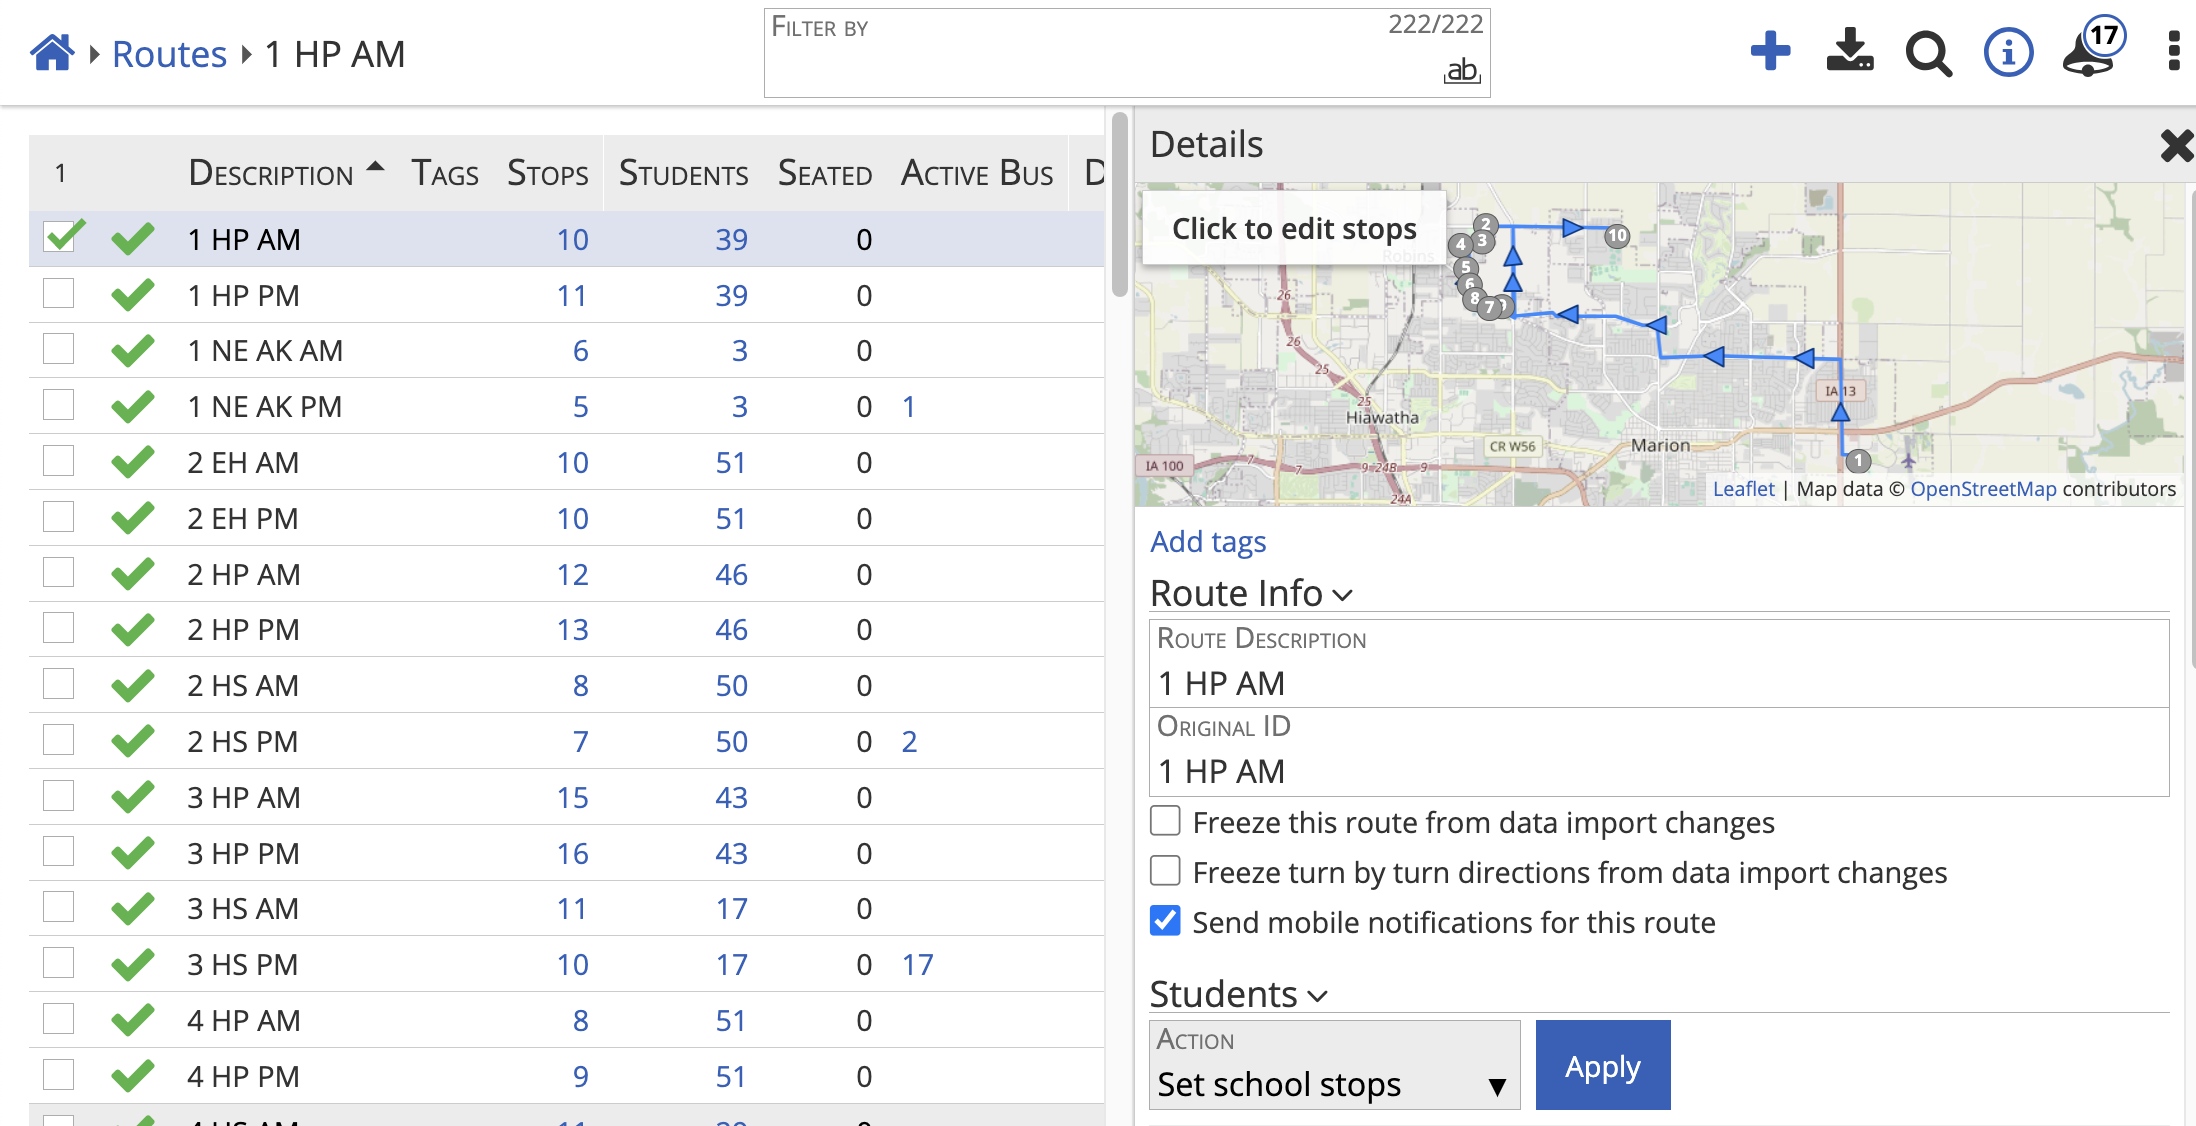The height and width of the screenshot is (1126, 2196).
Task: Click the Add tags link
Action: pyautogui.click(x=1208, y=542)
